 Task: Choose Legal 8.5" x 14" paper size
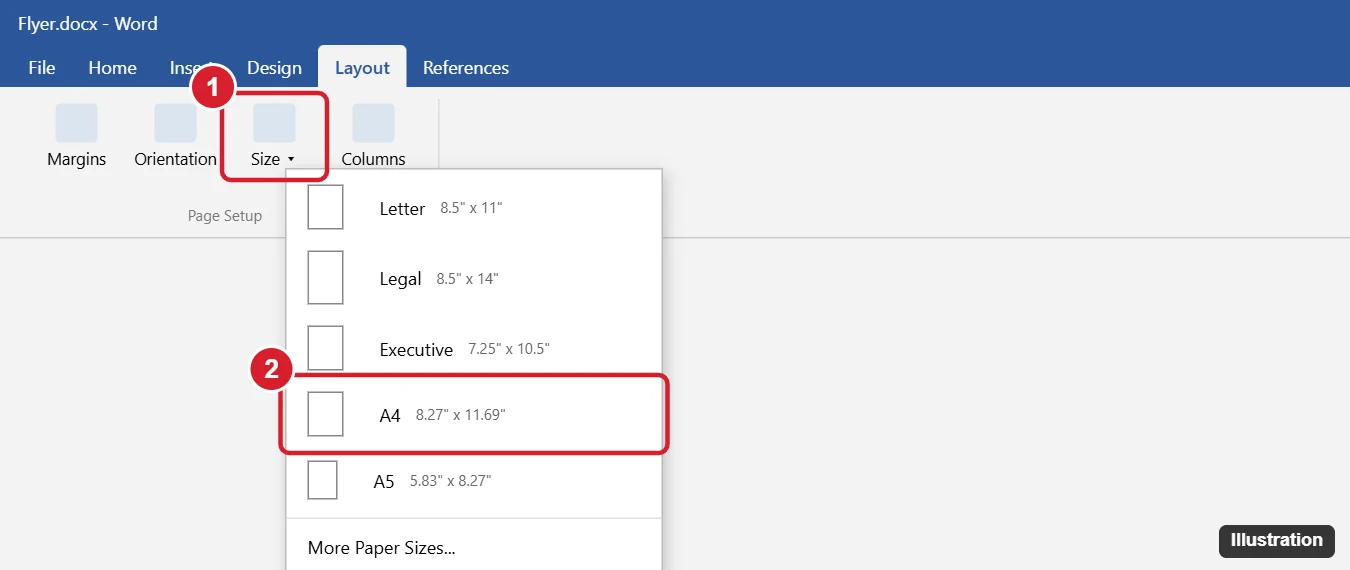(474, 278)
